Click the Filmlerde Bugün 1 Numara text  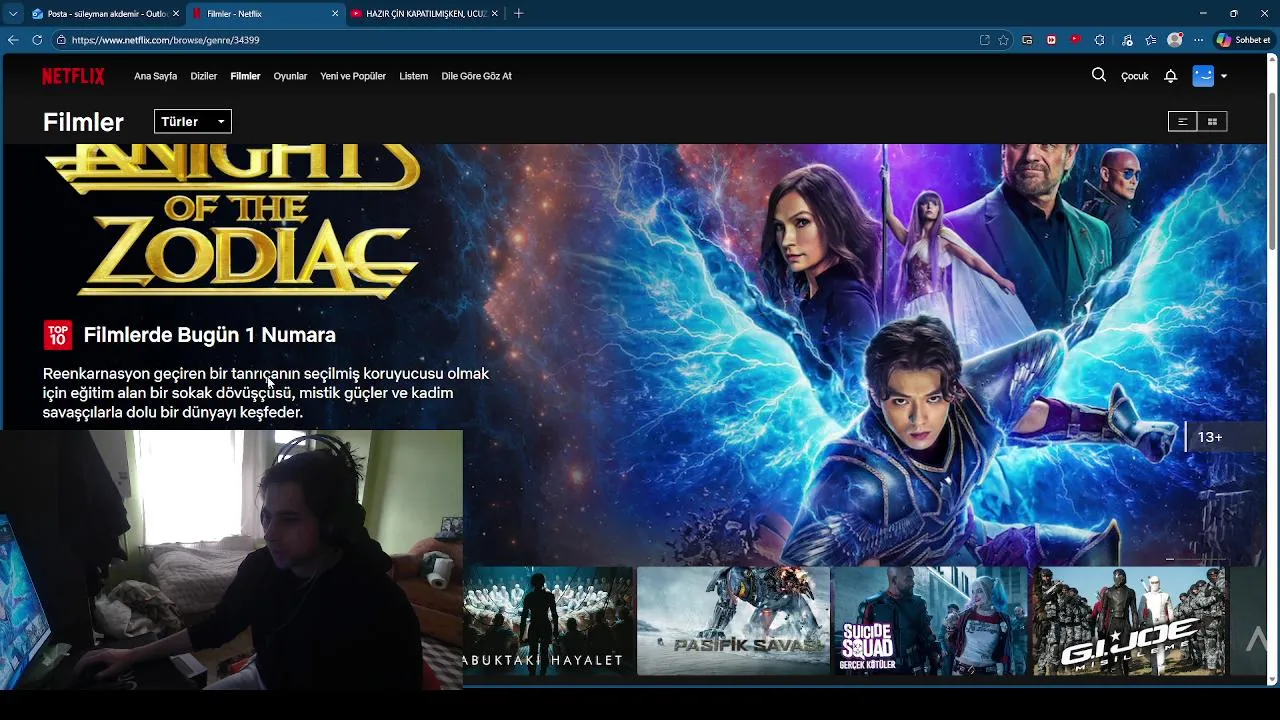click(x=209, y=335)
